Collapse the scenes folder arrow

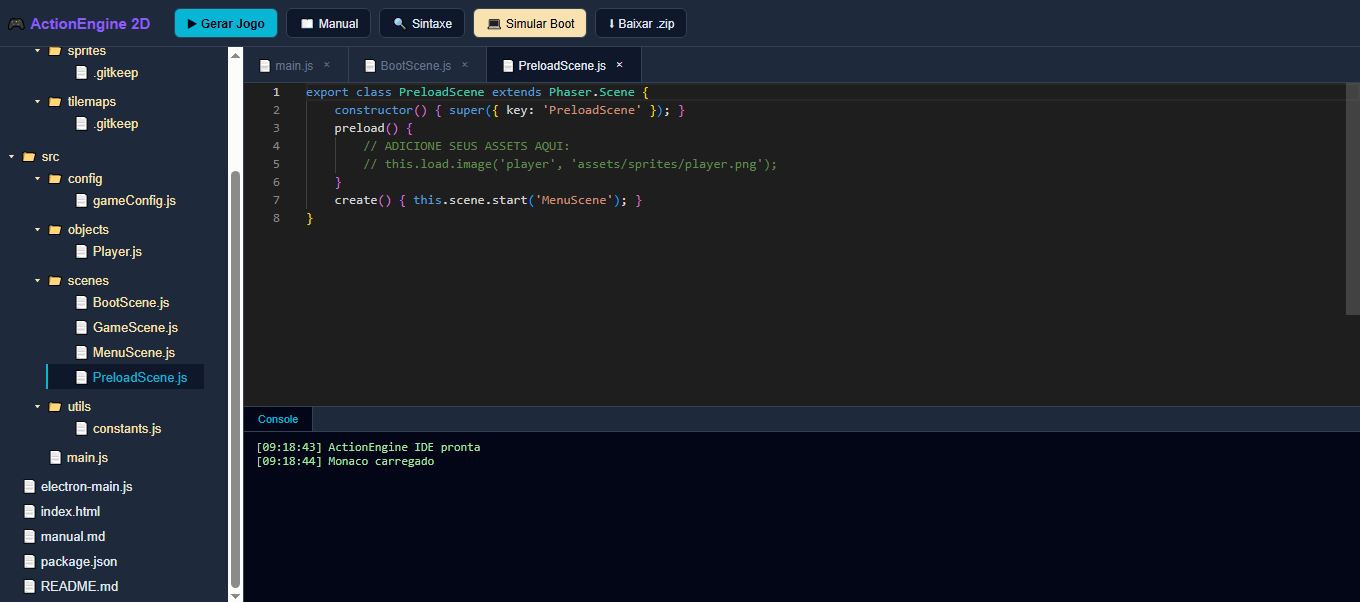pos(38,280)
